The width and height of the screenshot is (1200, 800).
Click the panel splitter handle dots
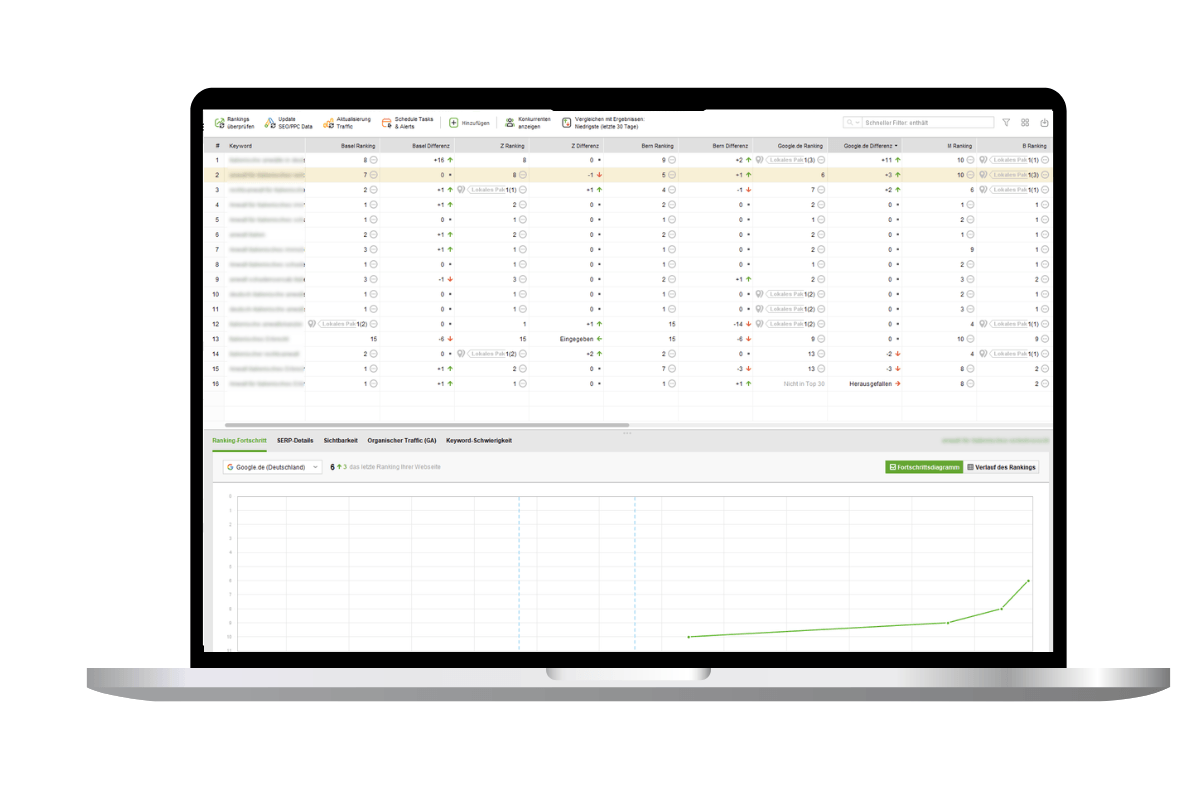point(627,432)
